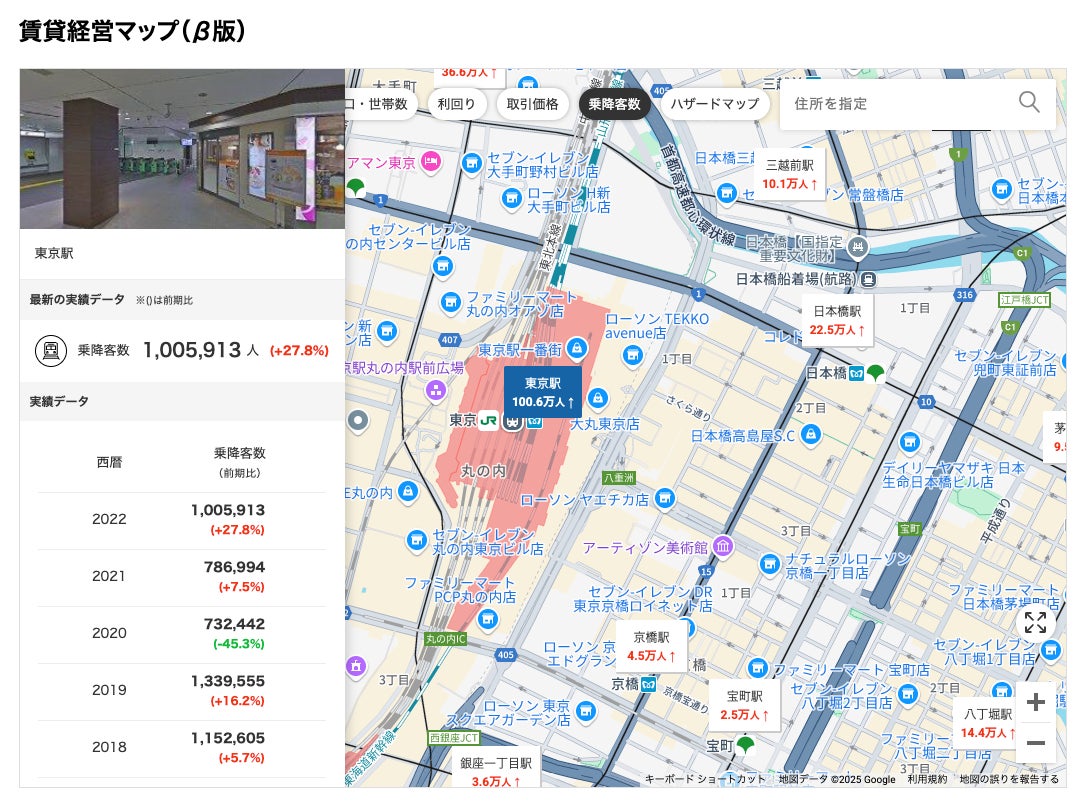
Task: Click the 三越前駅 10.1万人 marker
Action: [789, 174]
